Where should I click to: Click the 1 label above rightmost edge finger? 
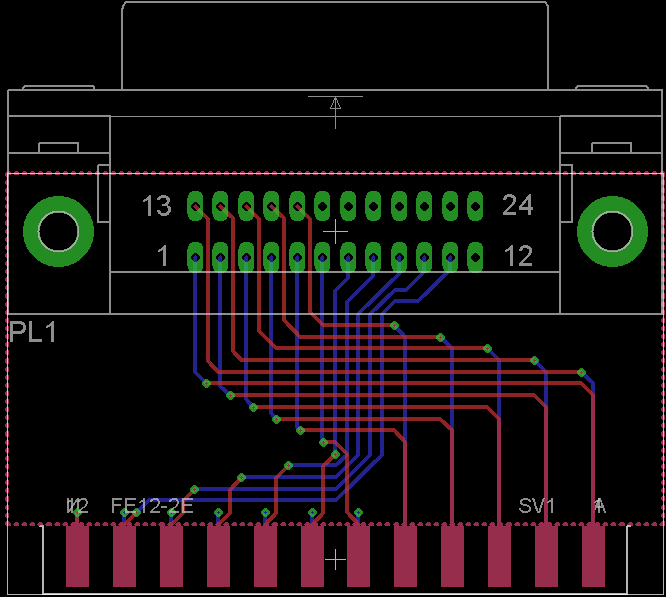(x=599, y=506)
